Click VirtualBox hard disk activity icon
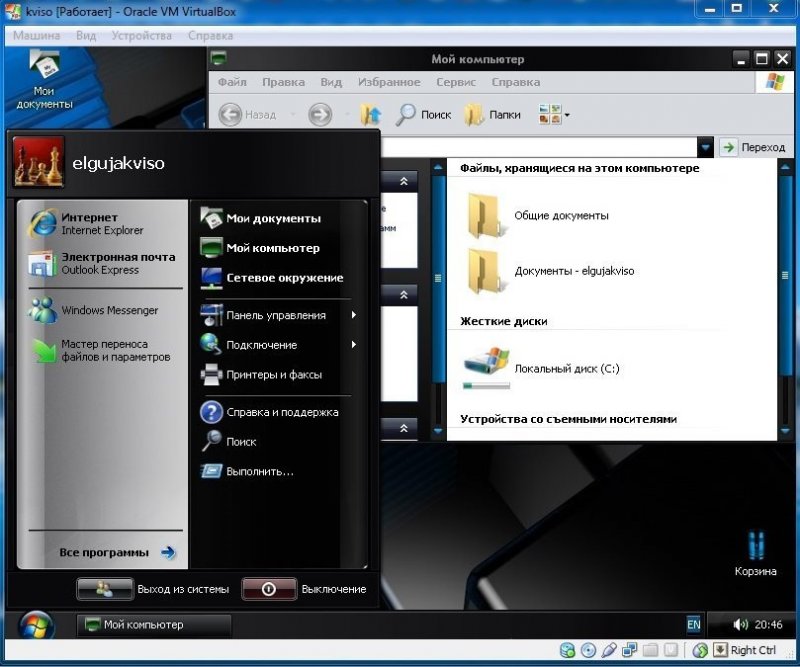Viewport: 800px width, 667px height. pyautogui.click(x=567, y=650)
